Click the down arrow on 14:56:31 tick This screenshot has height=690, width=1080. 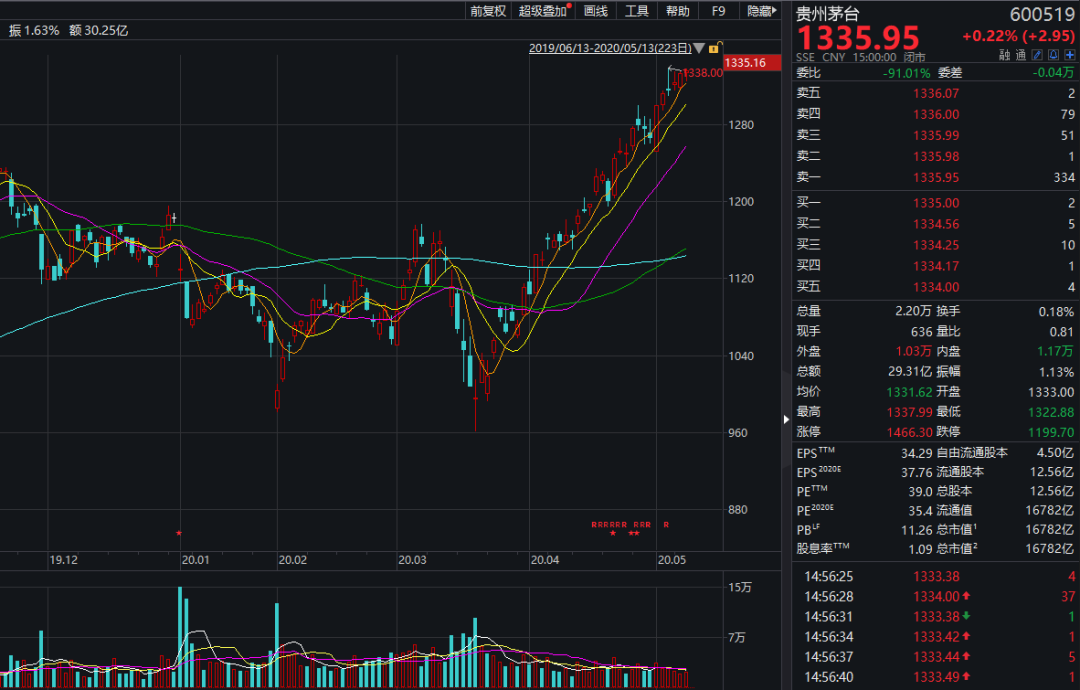pos(966,616)
